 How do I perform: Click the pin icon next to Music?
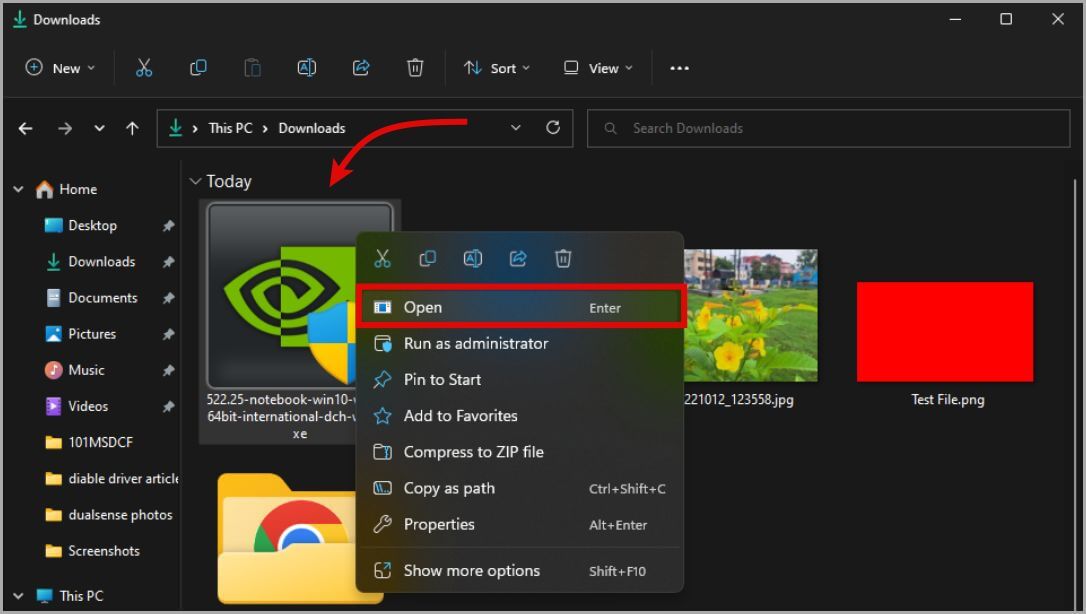168,370
